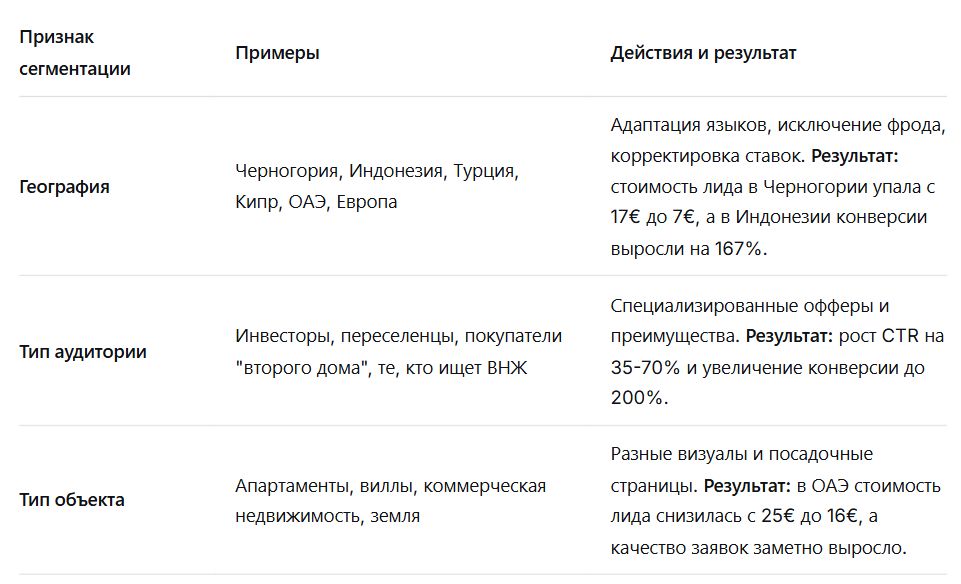Select the "Тип объекта" row label
The image size is (961, 584).
click(72, 500)
